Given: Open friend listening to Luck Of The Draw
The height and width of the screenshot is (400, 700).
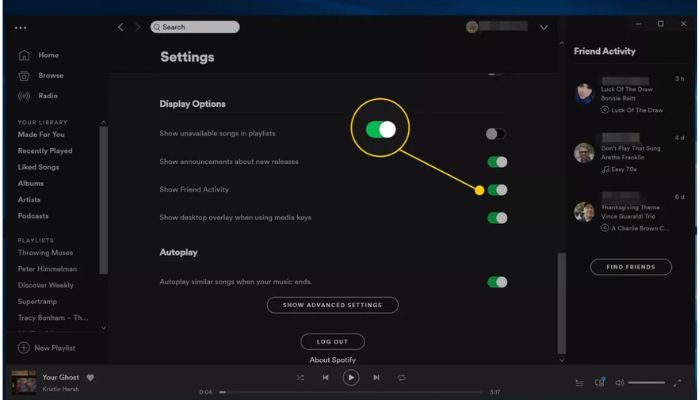Looking at the screenshot, I should 584,93.
